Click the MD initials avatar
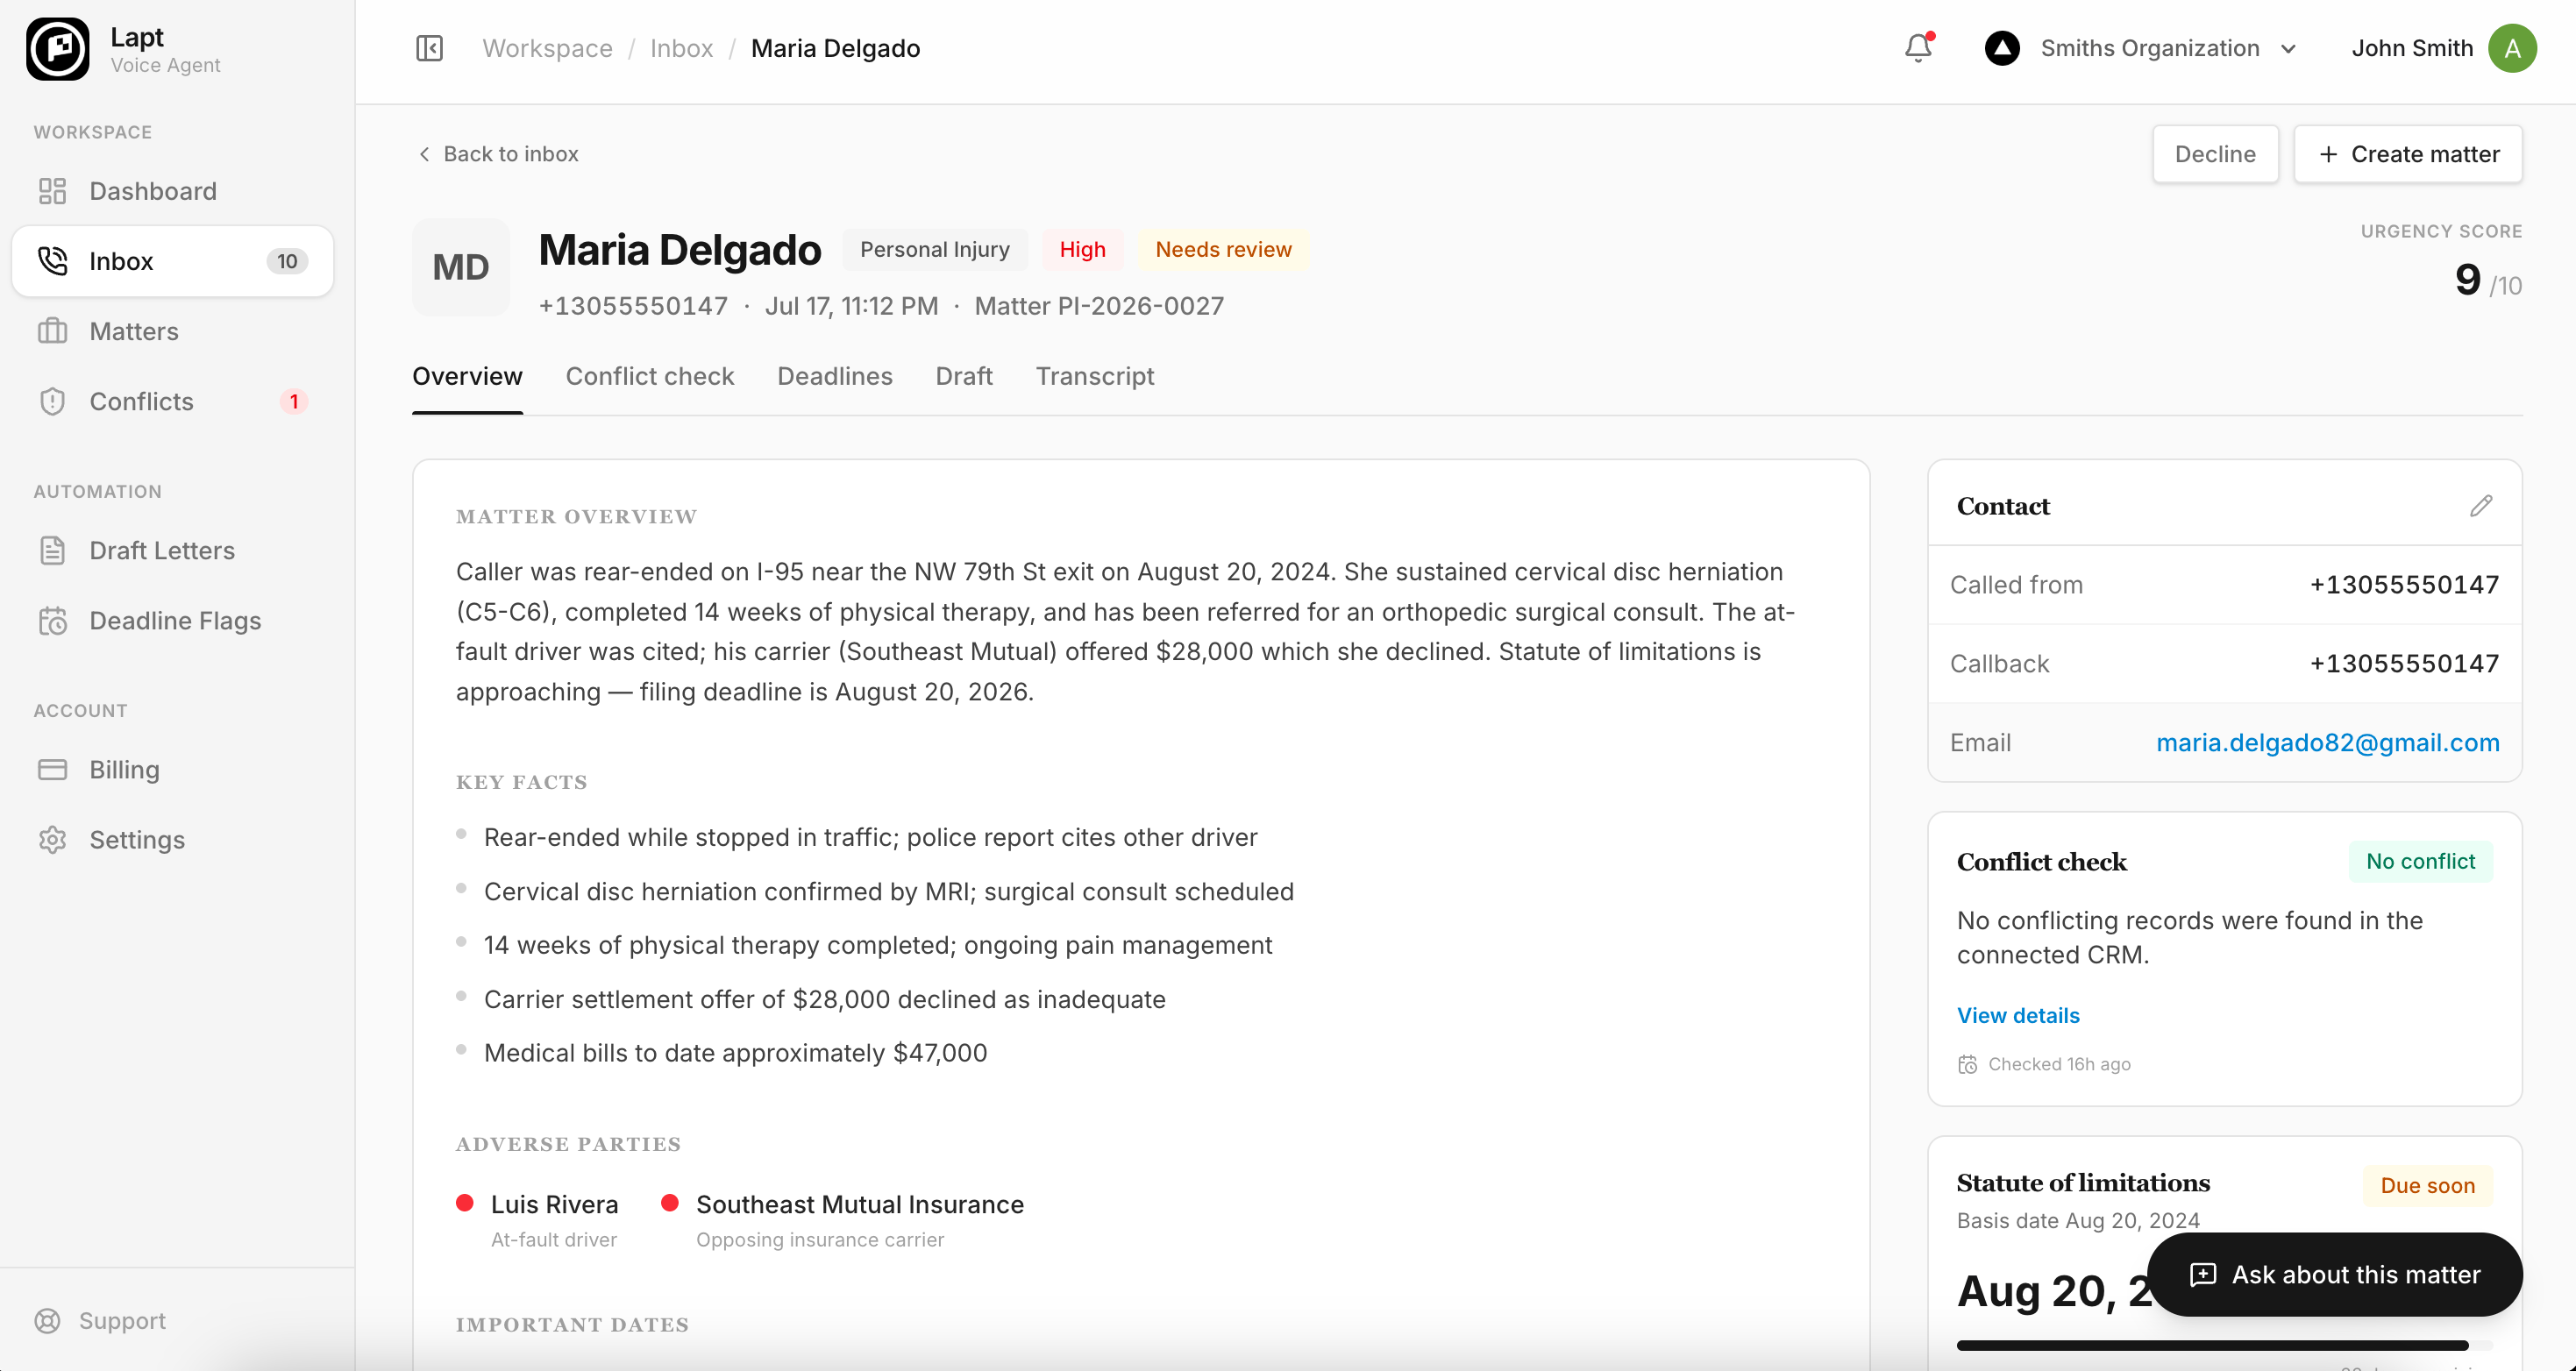Image resolution: width=2576 pixels, height=1371 pixels. [x=461, y=267]
